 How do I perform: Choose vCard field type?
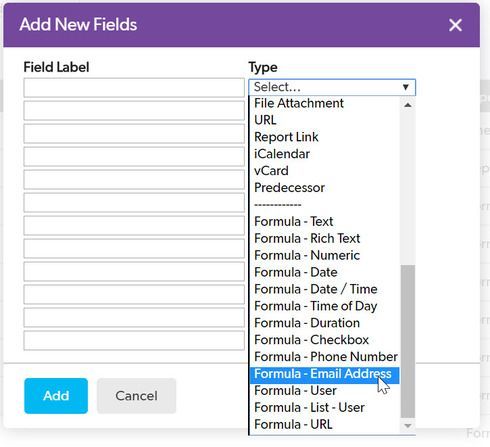[271, 171]
